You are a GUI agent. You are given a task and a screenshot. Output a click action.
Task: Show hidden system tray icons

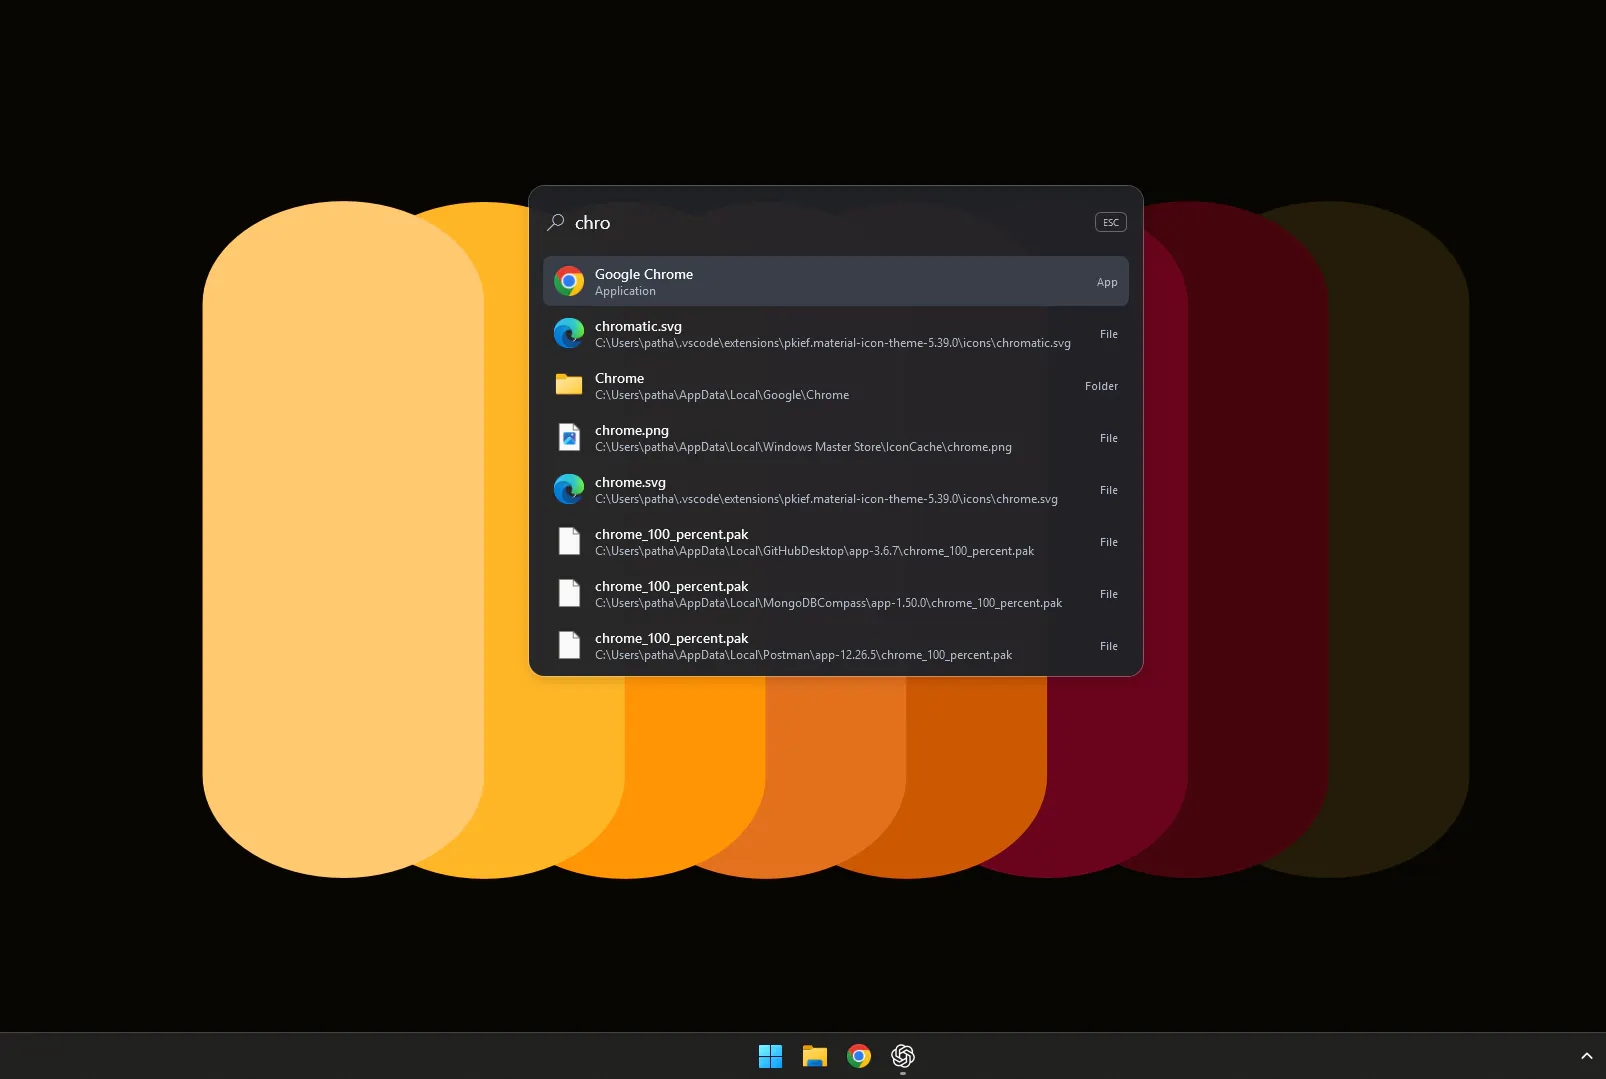[x=1586, y=1056]
